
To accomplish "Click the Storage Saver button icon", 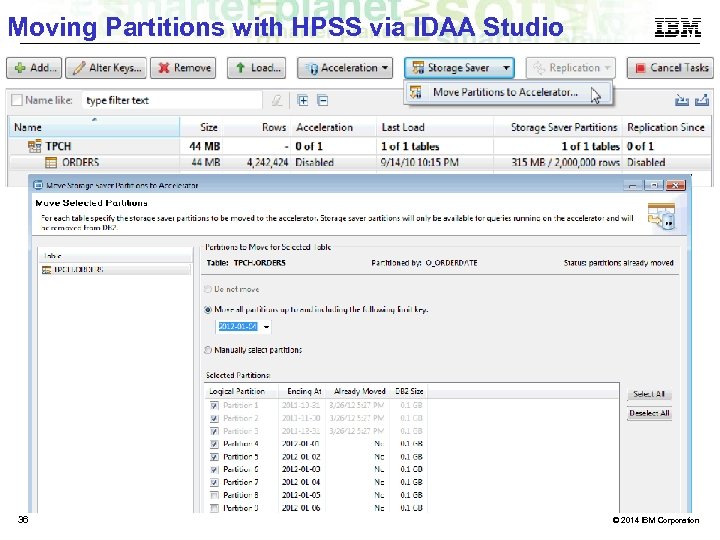I will coord(418,68).
